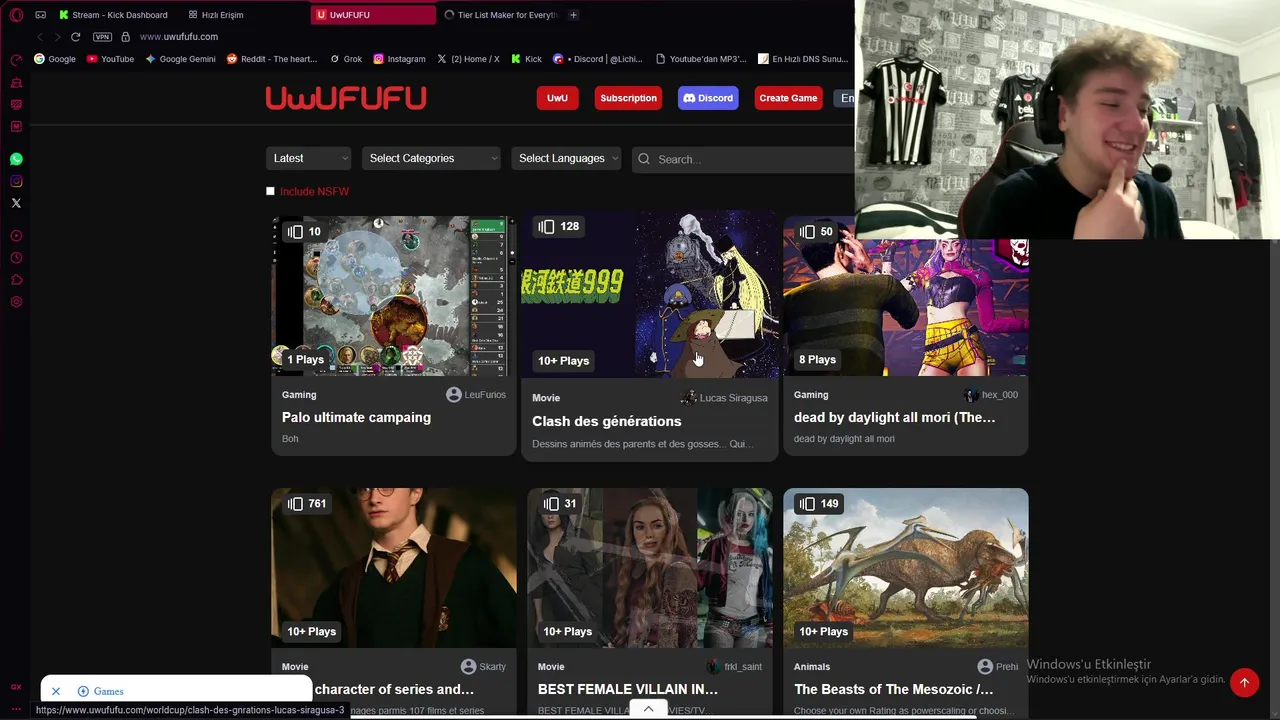
Task: Enable the Include NSFW checkbox
Action: [x=270, y=191]
